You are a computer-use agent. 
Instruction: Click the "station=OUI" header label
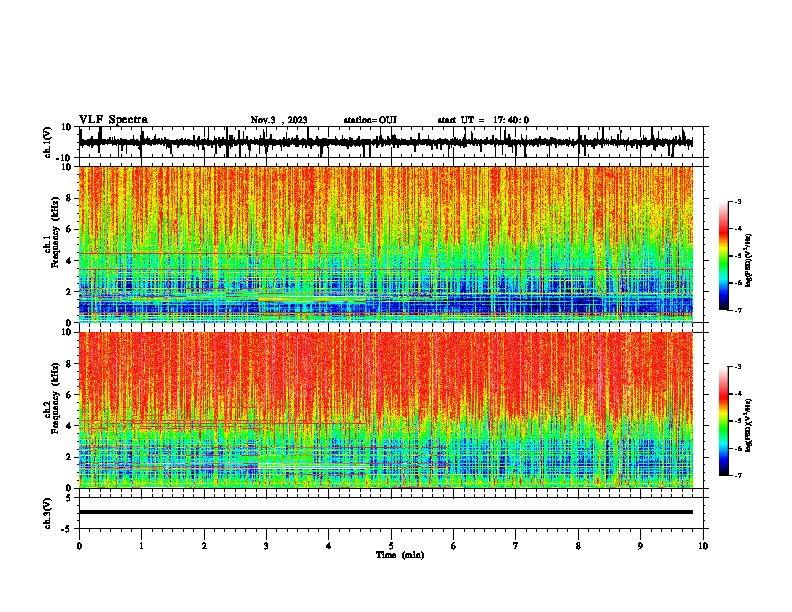click(370, 120)
